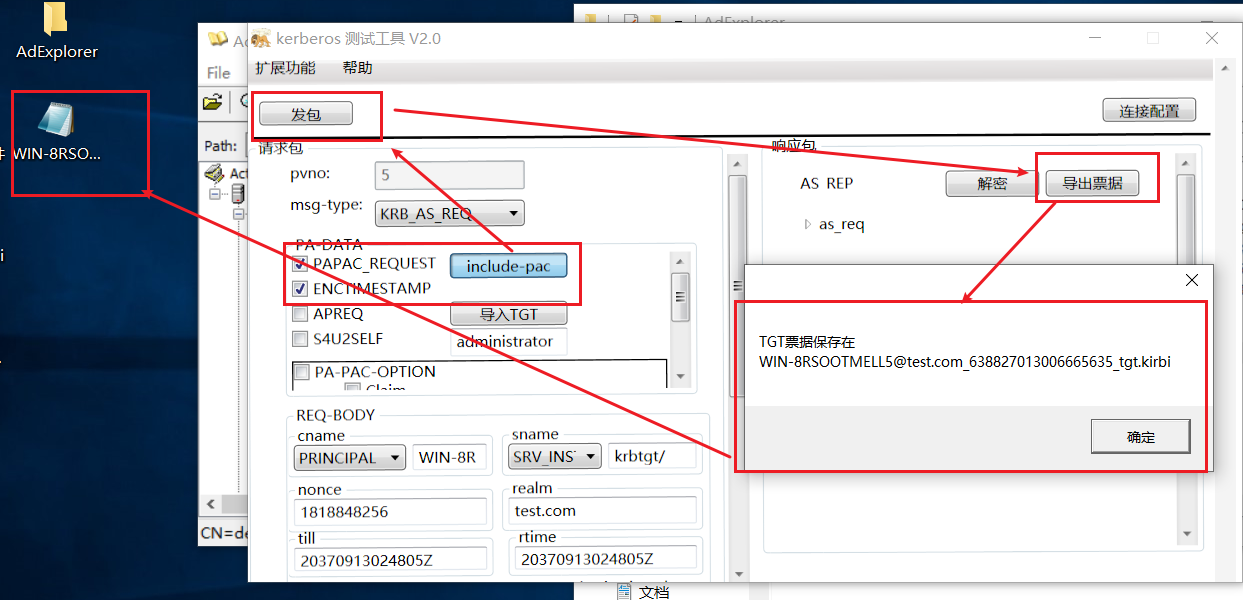Enable the S4U2SELF checkbox
The image size is (1243, 600).
click(300, 339)
